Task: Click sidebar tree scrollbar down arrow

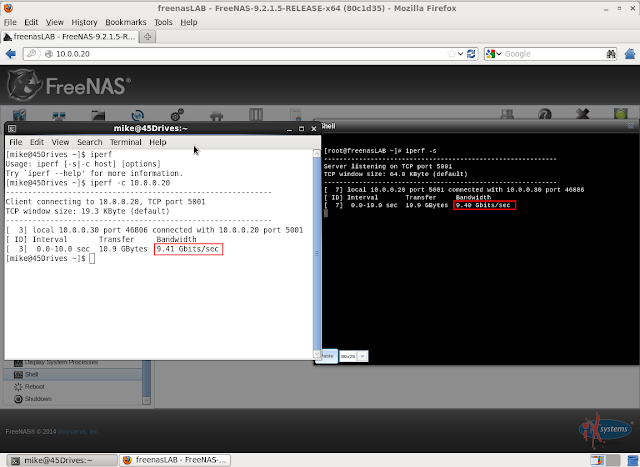Action: (x=146, y=400)
